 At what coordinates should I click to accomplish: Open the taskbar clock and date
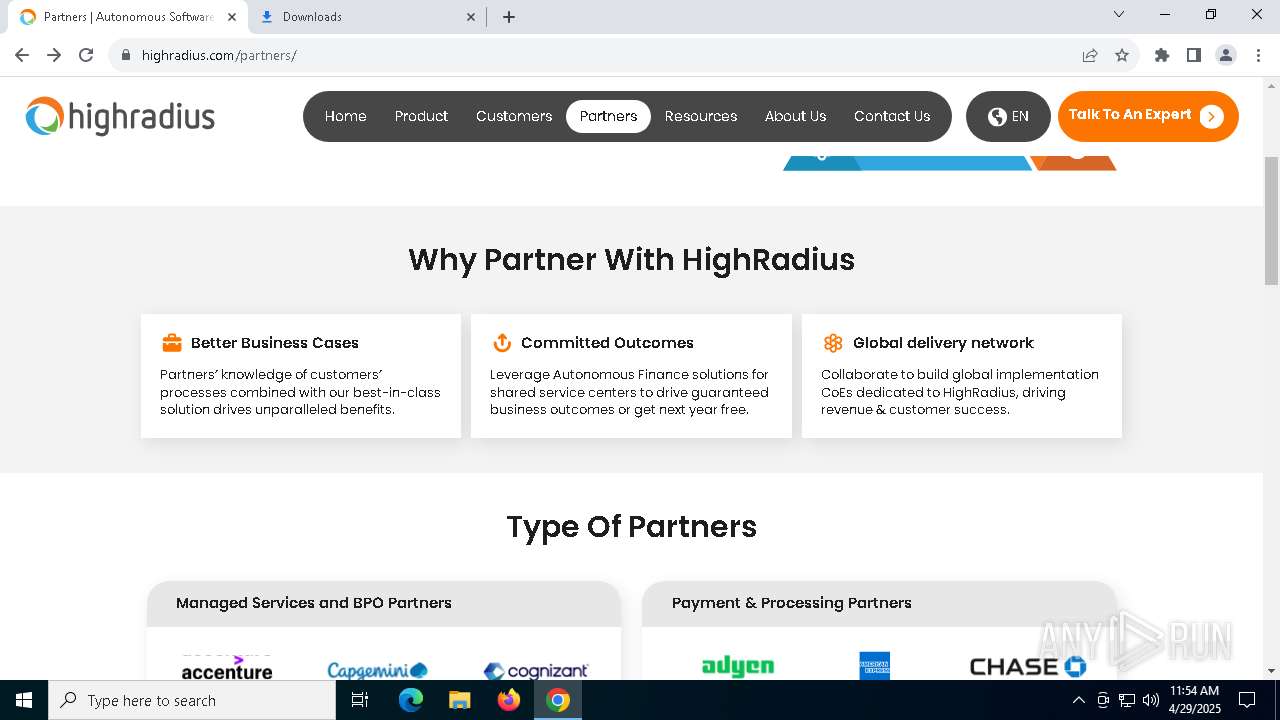coord(1194,700)
